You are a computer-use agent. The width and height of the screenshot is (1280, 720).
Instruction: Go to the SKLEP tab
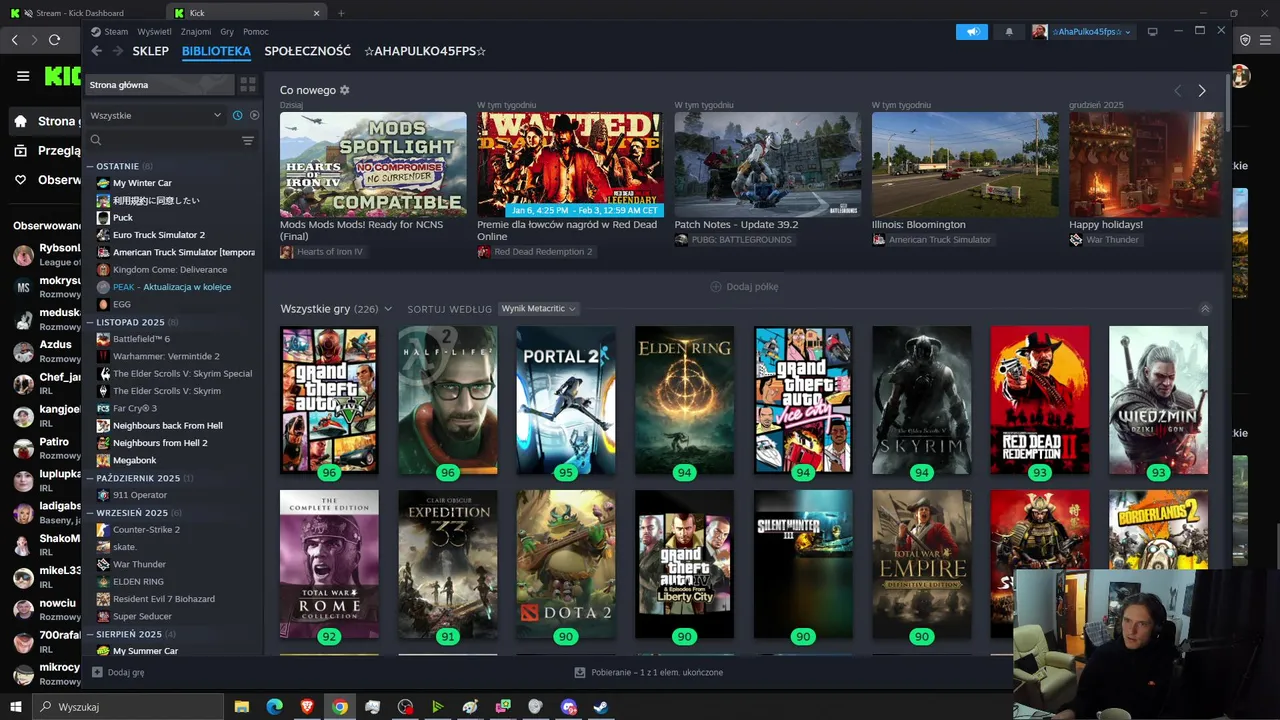(x=151, y=51)
